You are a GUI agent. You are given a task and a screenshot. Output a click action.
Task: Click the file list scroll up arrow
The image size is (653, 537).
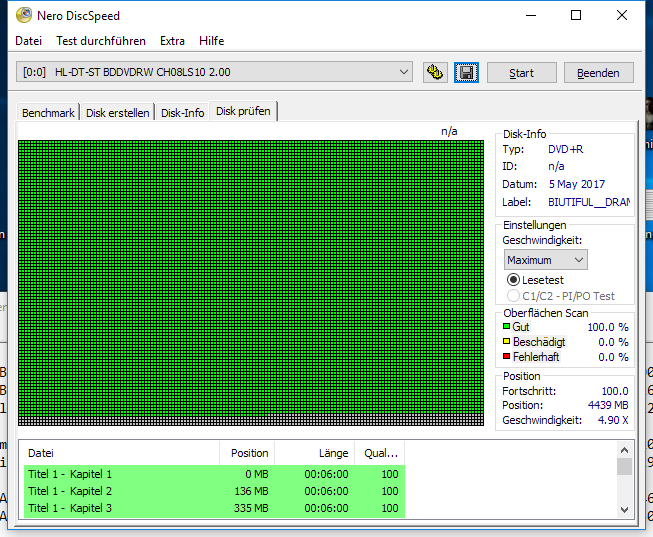[624, 450]
